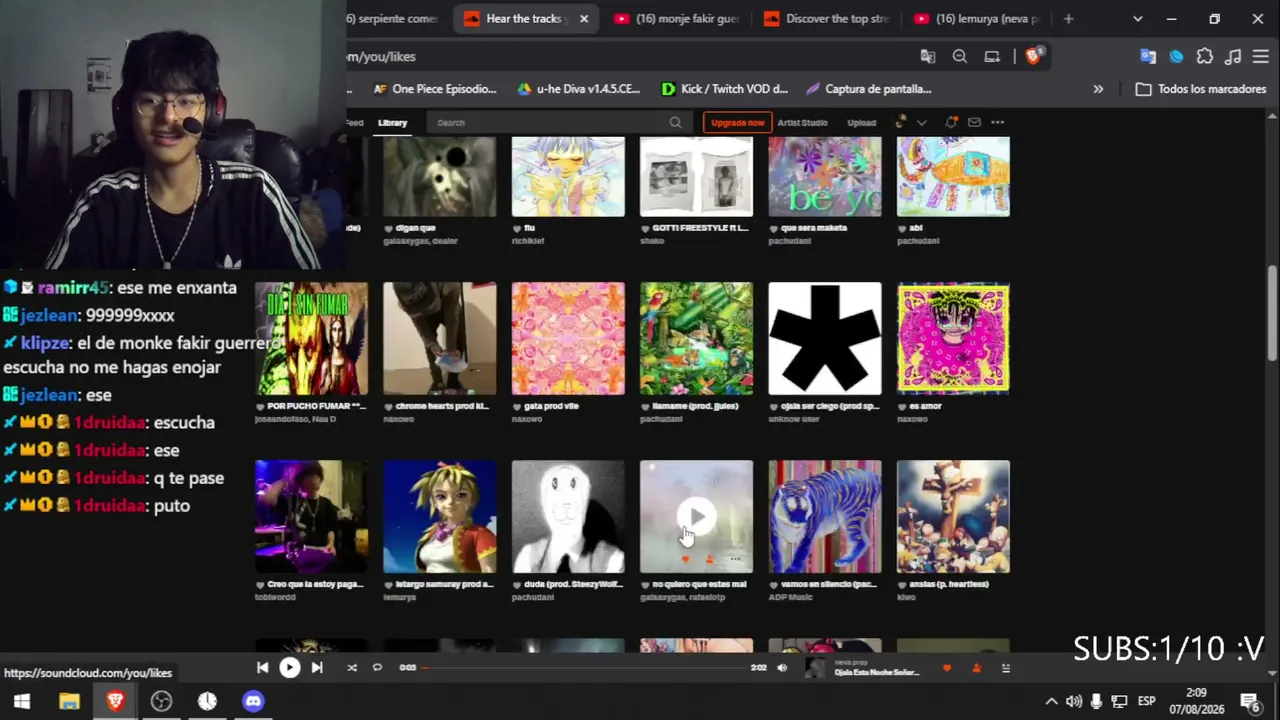This screenshot has width=1280, height=720.
Task: Open the Google Translate extension
Action: 1148,57
